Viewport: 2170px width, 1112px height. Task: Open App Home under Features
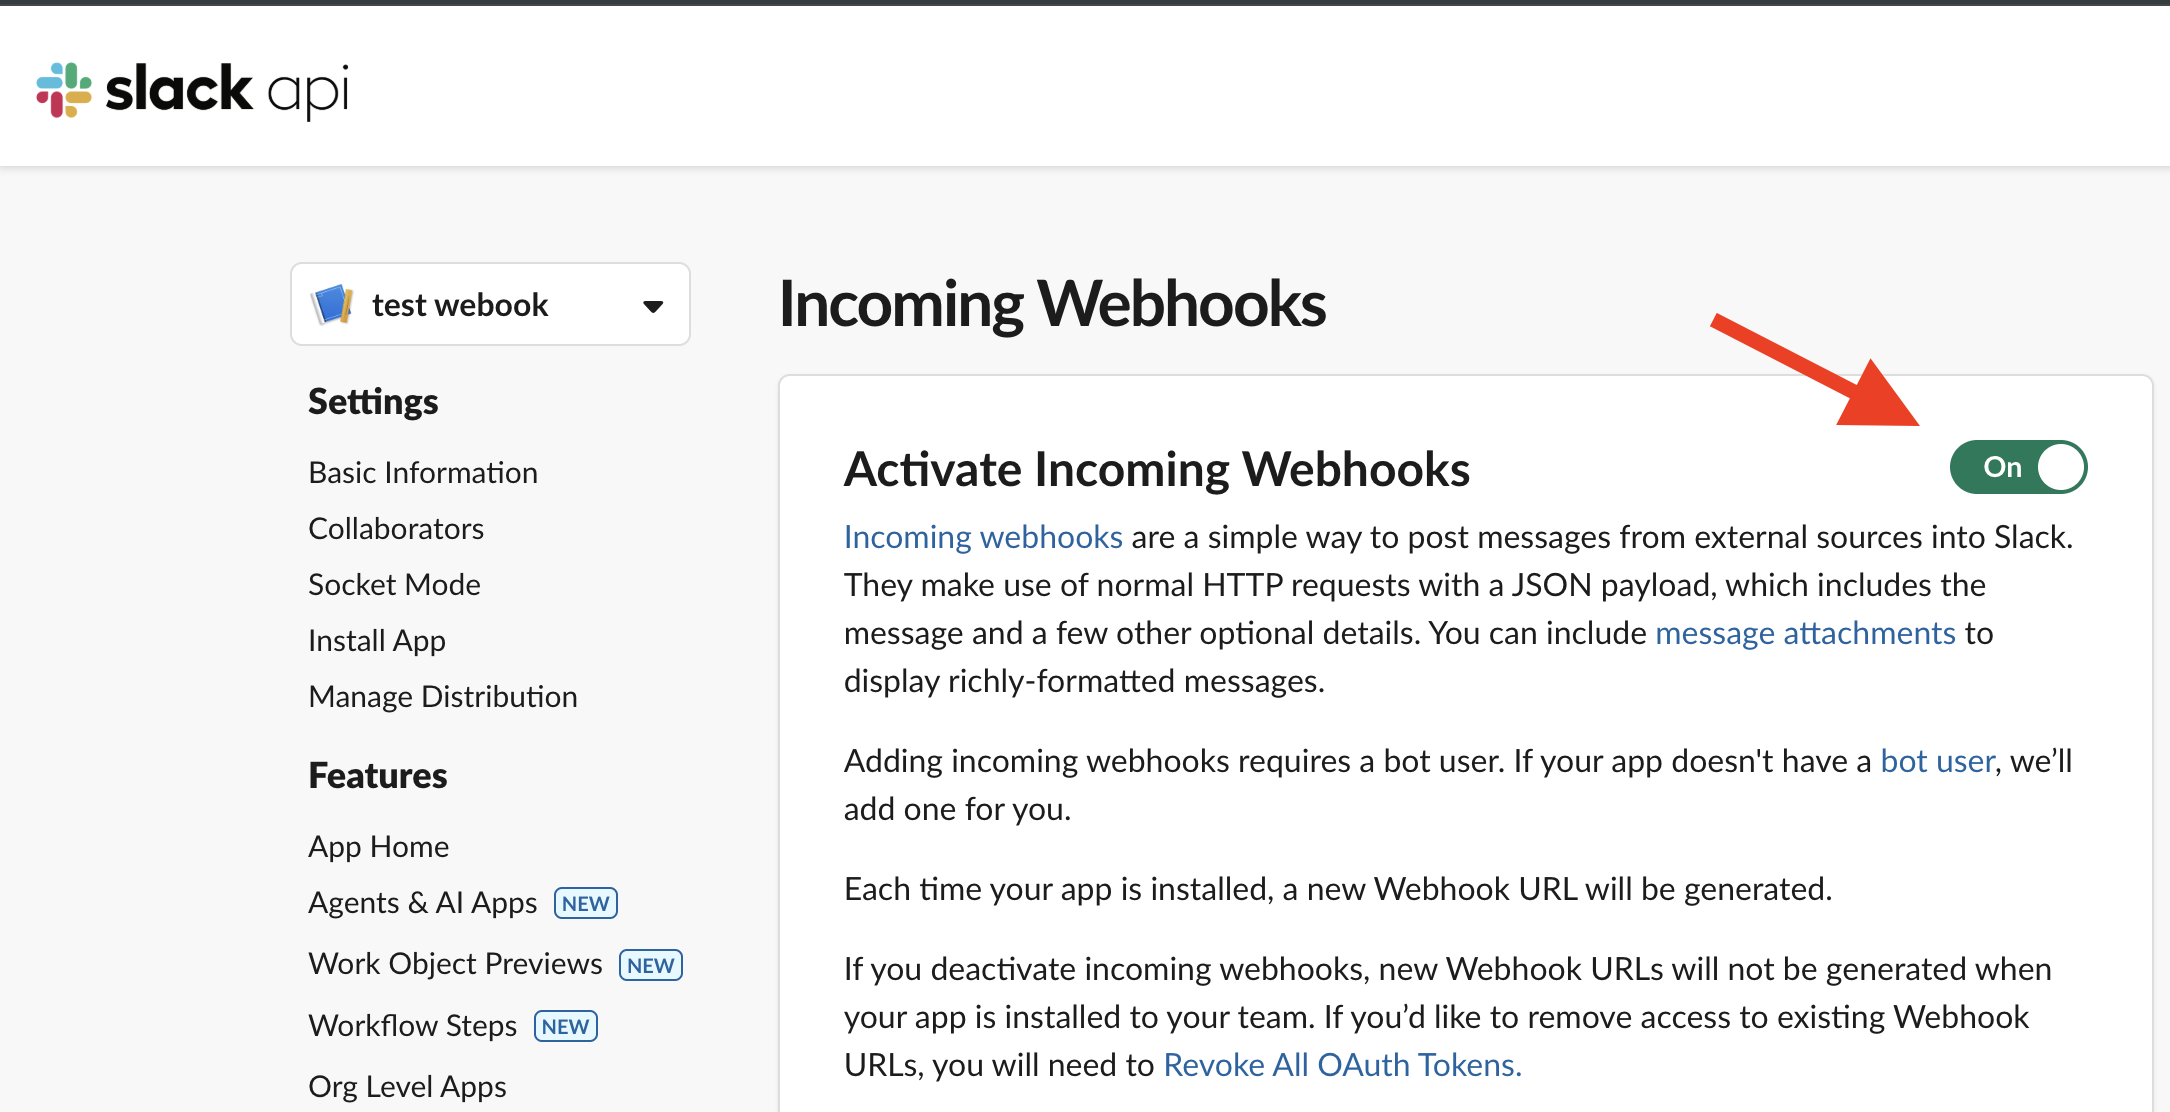pos(378,847)
